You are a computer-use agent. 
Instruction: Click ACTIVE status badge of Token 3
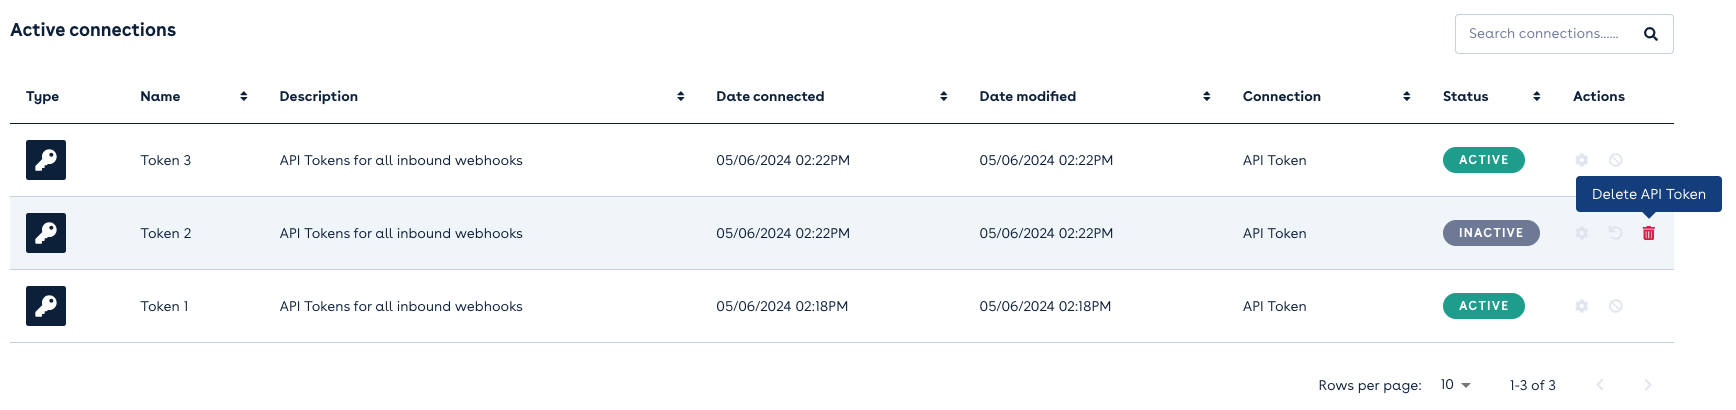point(1483,160)
